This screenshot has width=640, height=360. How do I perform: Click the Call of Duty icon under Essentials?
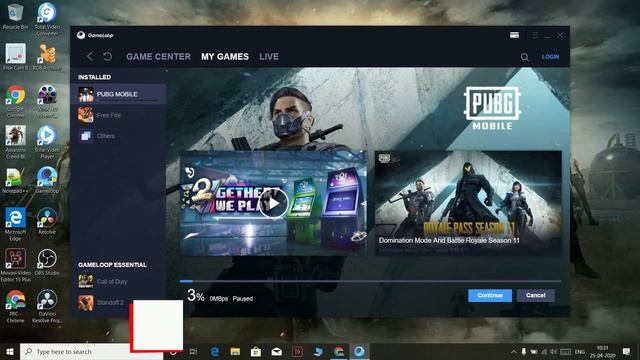(86, 282)
